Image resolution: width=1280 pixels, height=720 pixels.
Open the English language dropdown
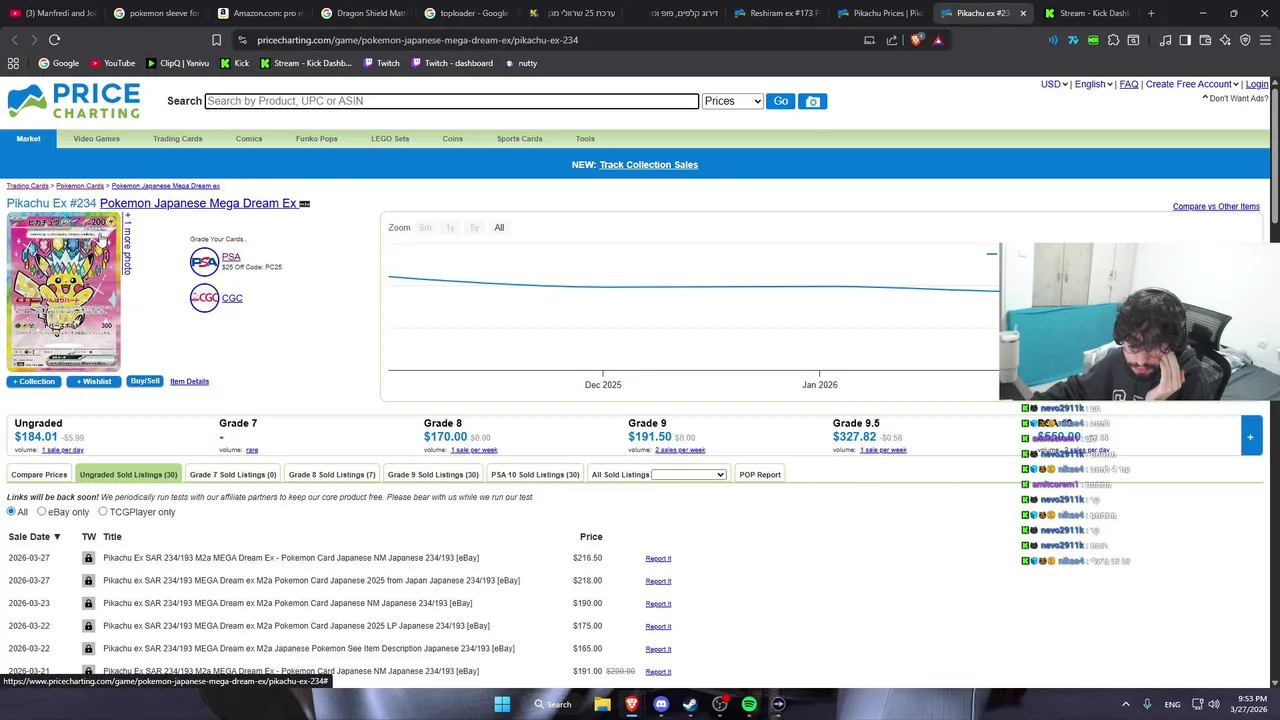(x=1093, y=84)
